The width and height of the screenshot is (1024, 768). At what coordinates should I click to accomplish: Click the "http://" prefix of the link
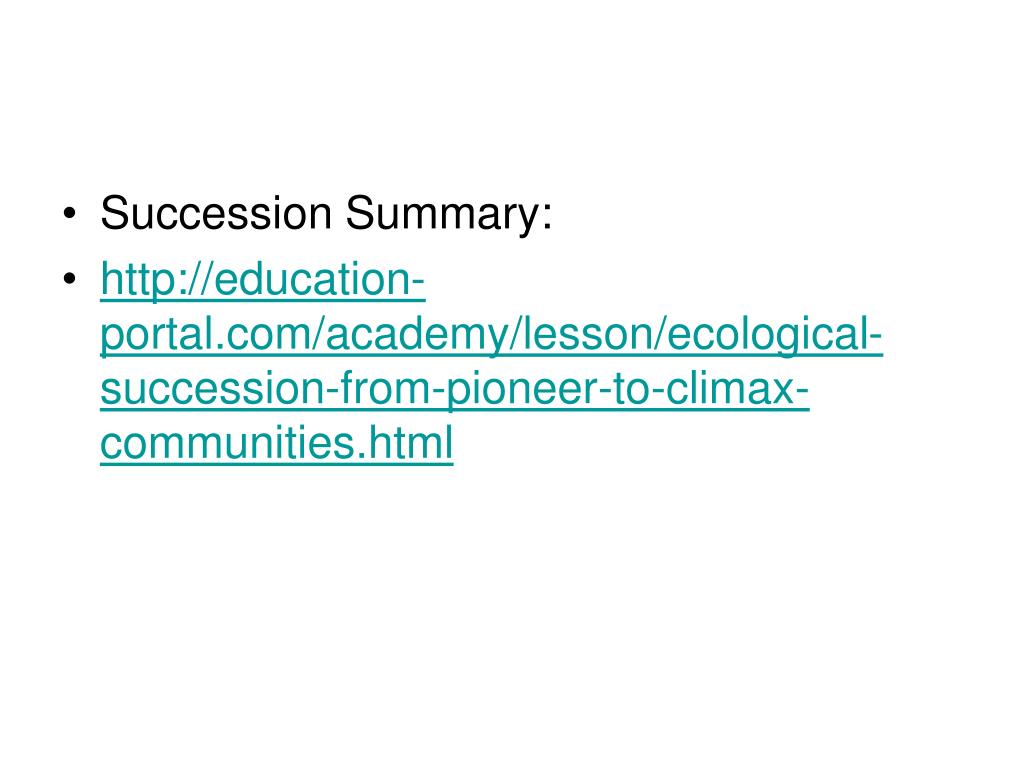[x=156, y=281]
